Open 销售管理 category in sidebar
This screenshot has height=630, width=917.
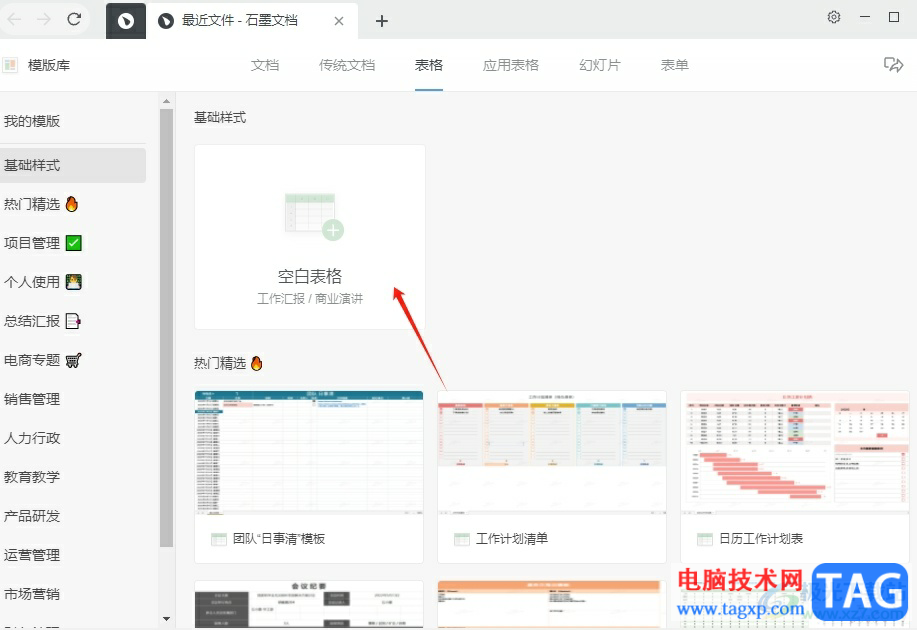point(32,399)
